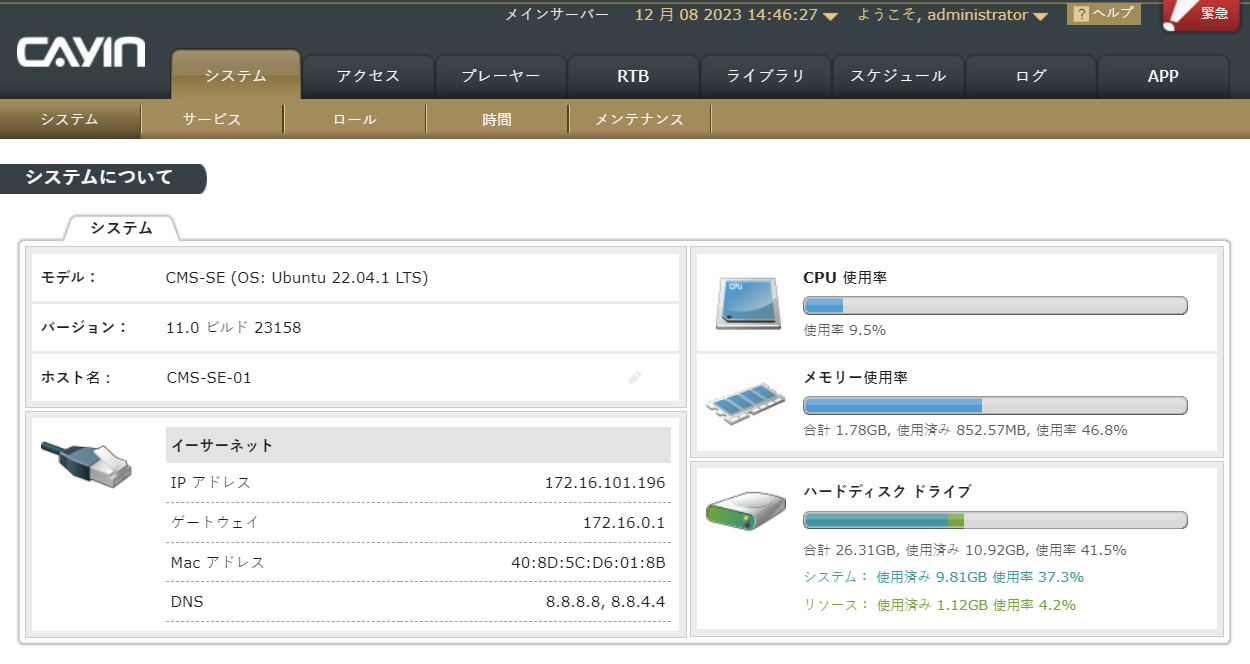The image size is (1250, 664).
Task: Expand the date and time dropdown arrow
Action: pyautogui.click(x=830, y=16)
